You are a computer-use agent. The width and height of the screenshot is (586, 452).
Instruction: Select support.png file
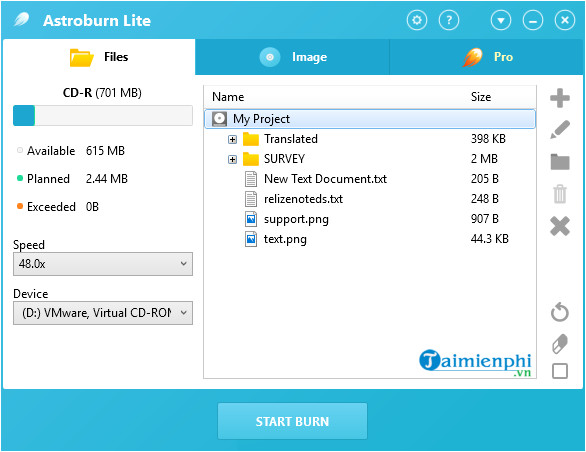click(x=370, y=219)
